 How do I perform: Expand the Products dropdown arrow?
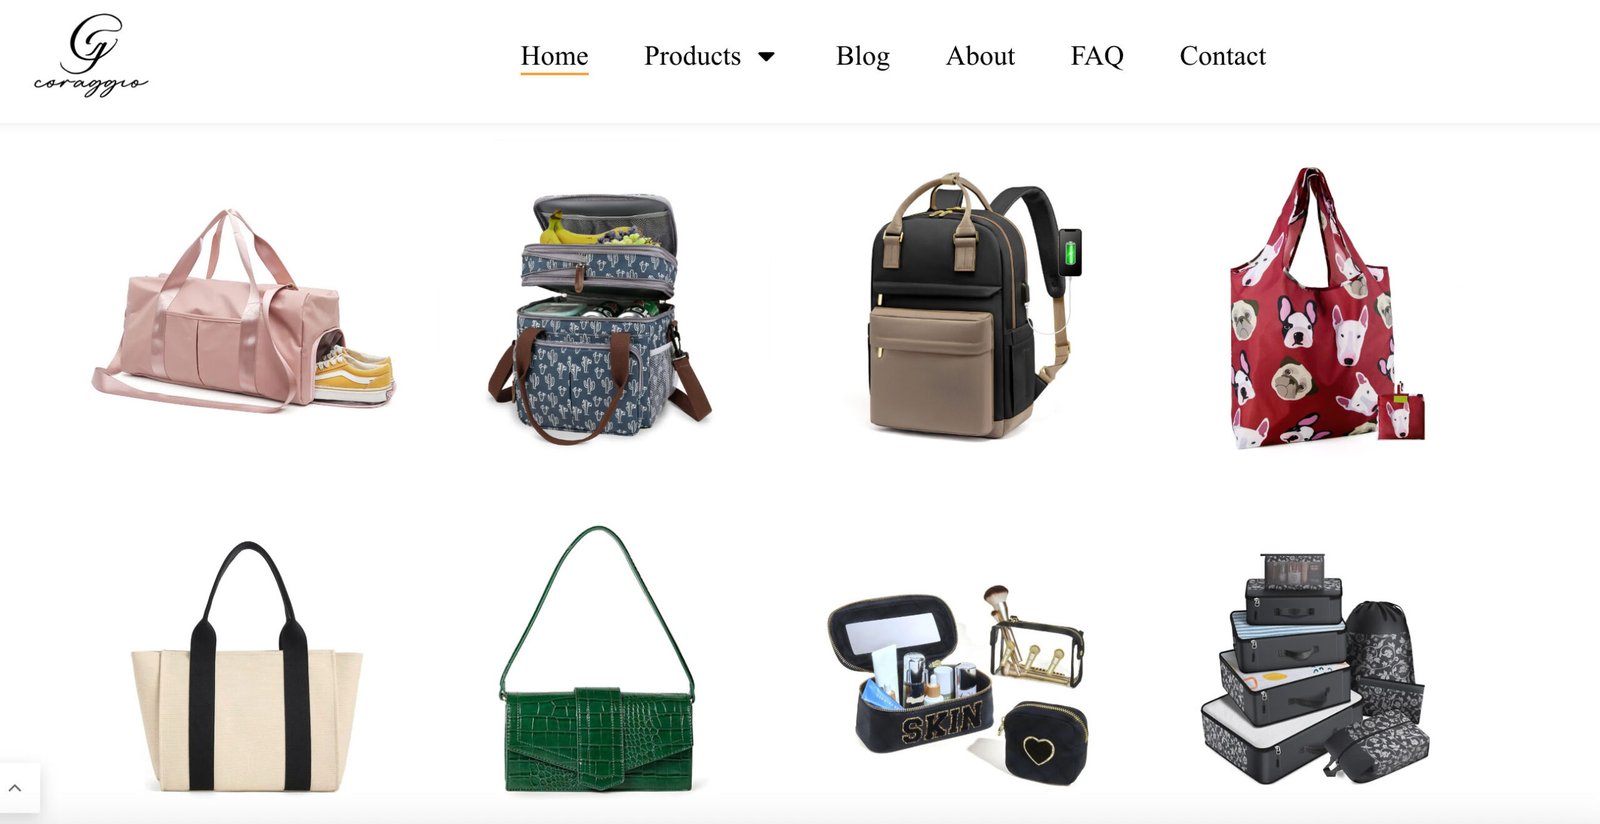pyautogui.click(x=767, y=57)
